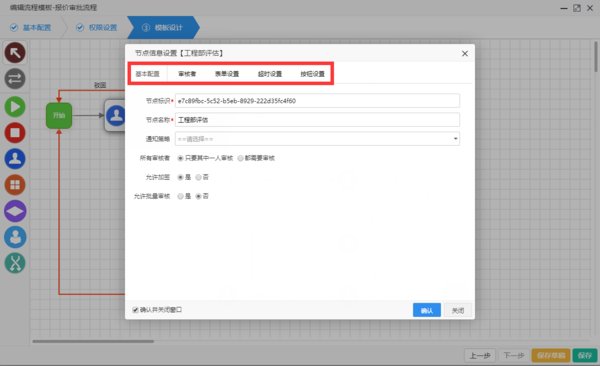Viewport: 600px width, 366px height.
Task: Select the orange four-squares node tool
Action: [15, 185]
